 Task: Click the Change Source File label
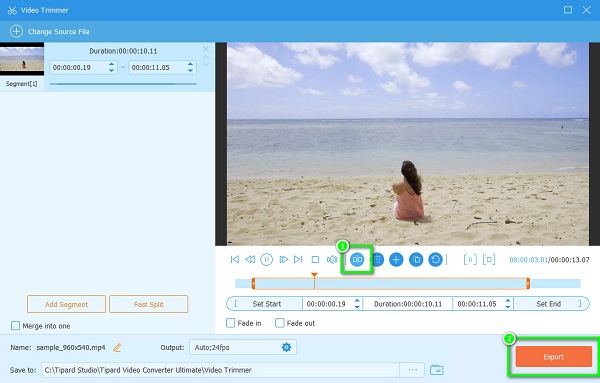click(59, 31)
